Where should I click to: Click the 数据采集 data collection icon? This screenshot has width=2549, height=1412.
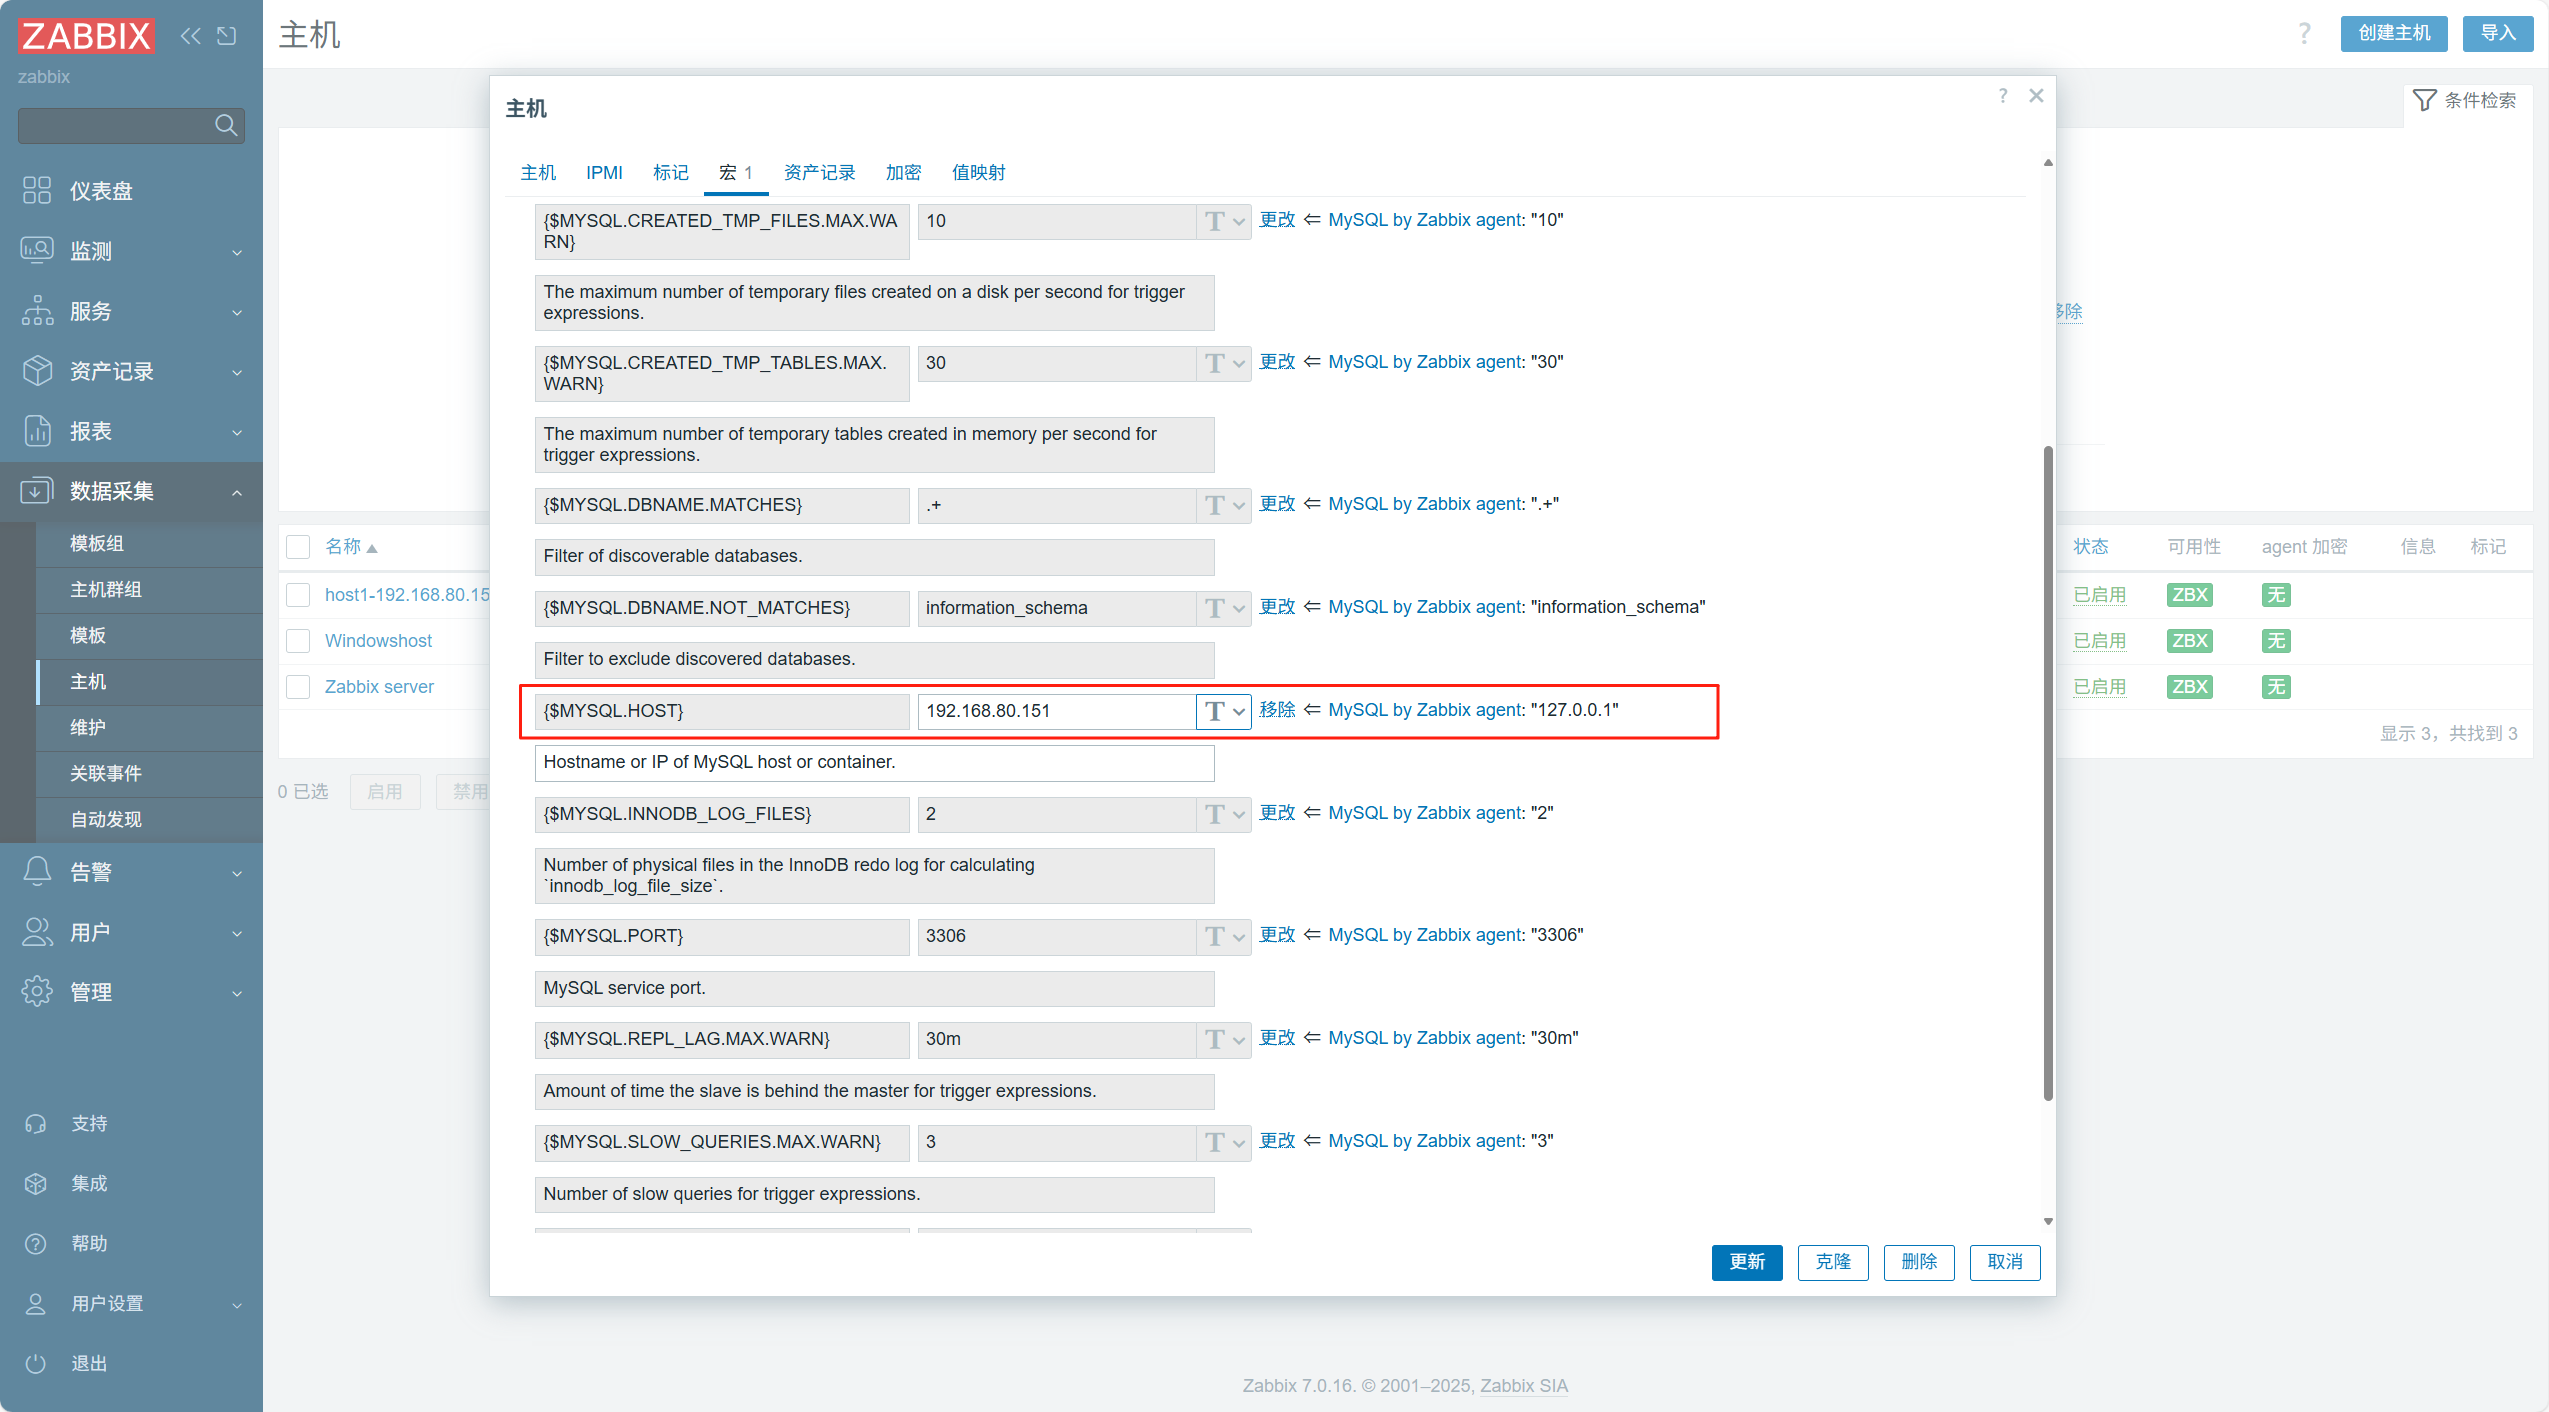tap(37, 491)
